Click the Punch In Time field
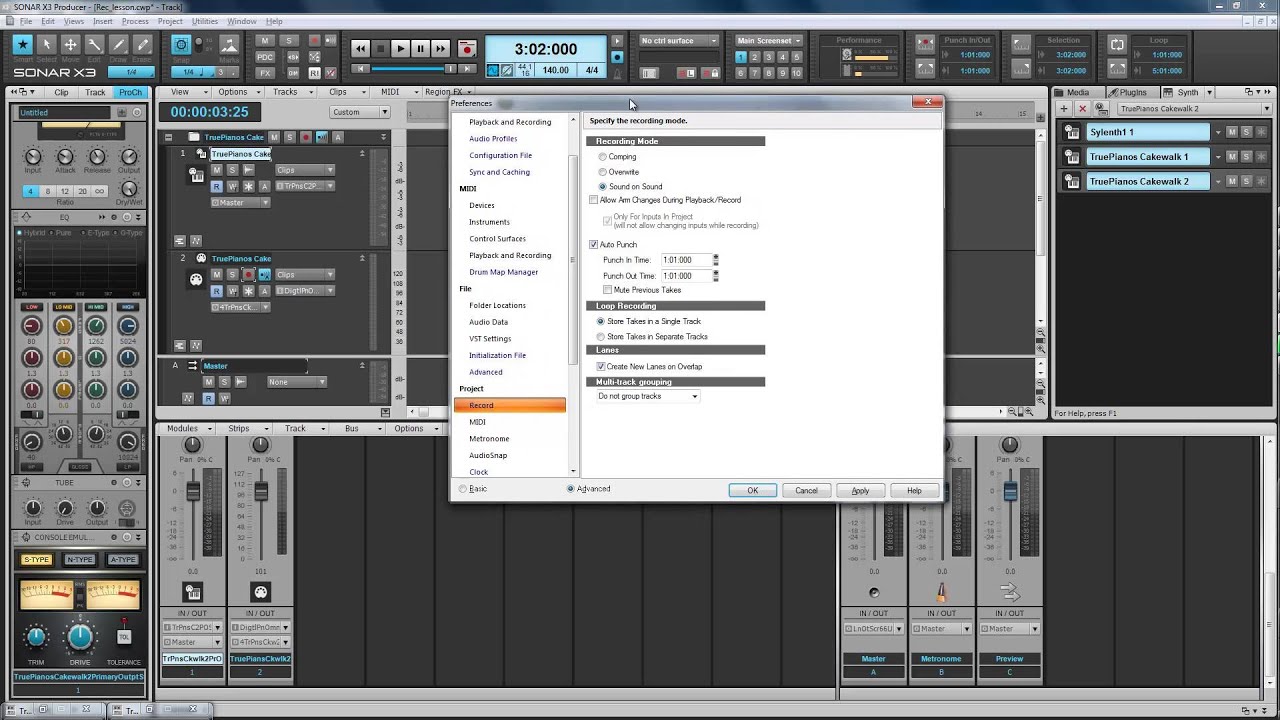The height and width of the screenshot is (720, 1280). [686, 260]
